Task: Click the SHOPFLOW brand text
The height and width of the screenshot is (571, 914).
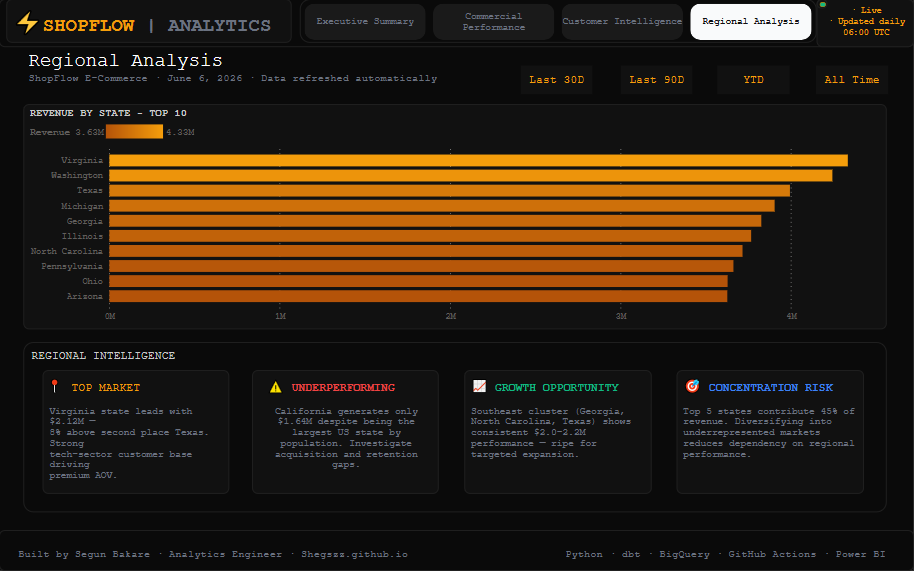Action: point(89,26)
